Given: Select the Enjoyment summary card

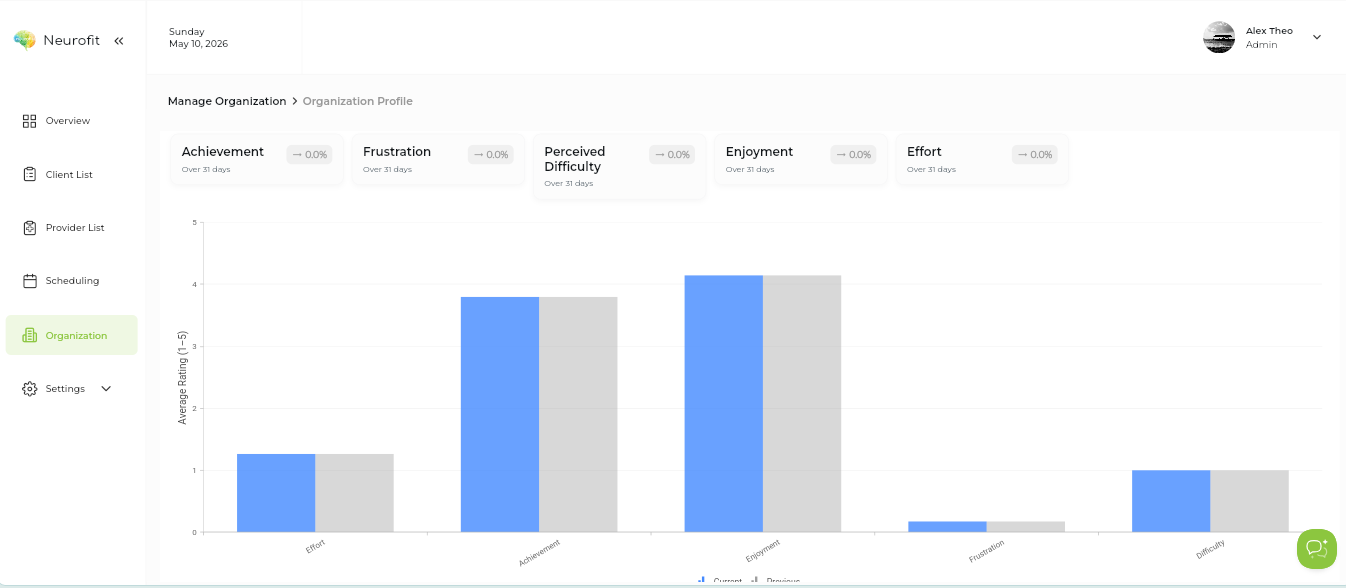Looking at the screenshot, I should [800, 159].
